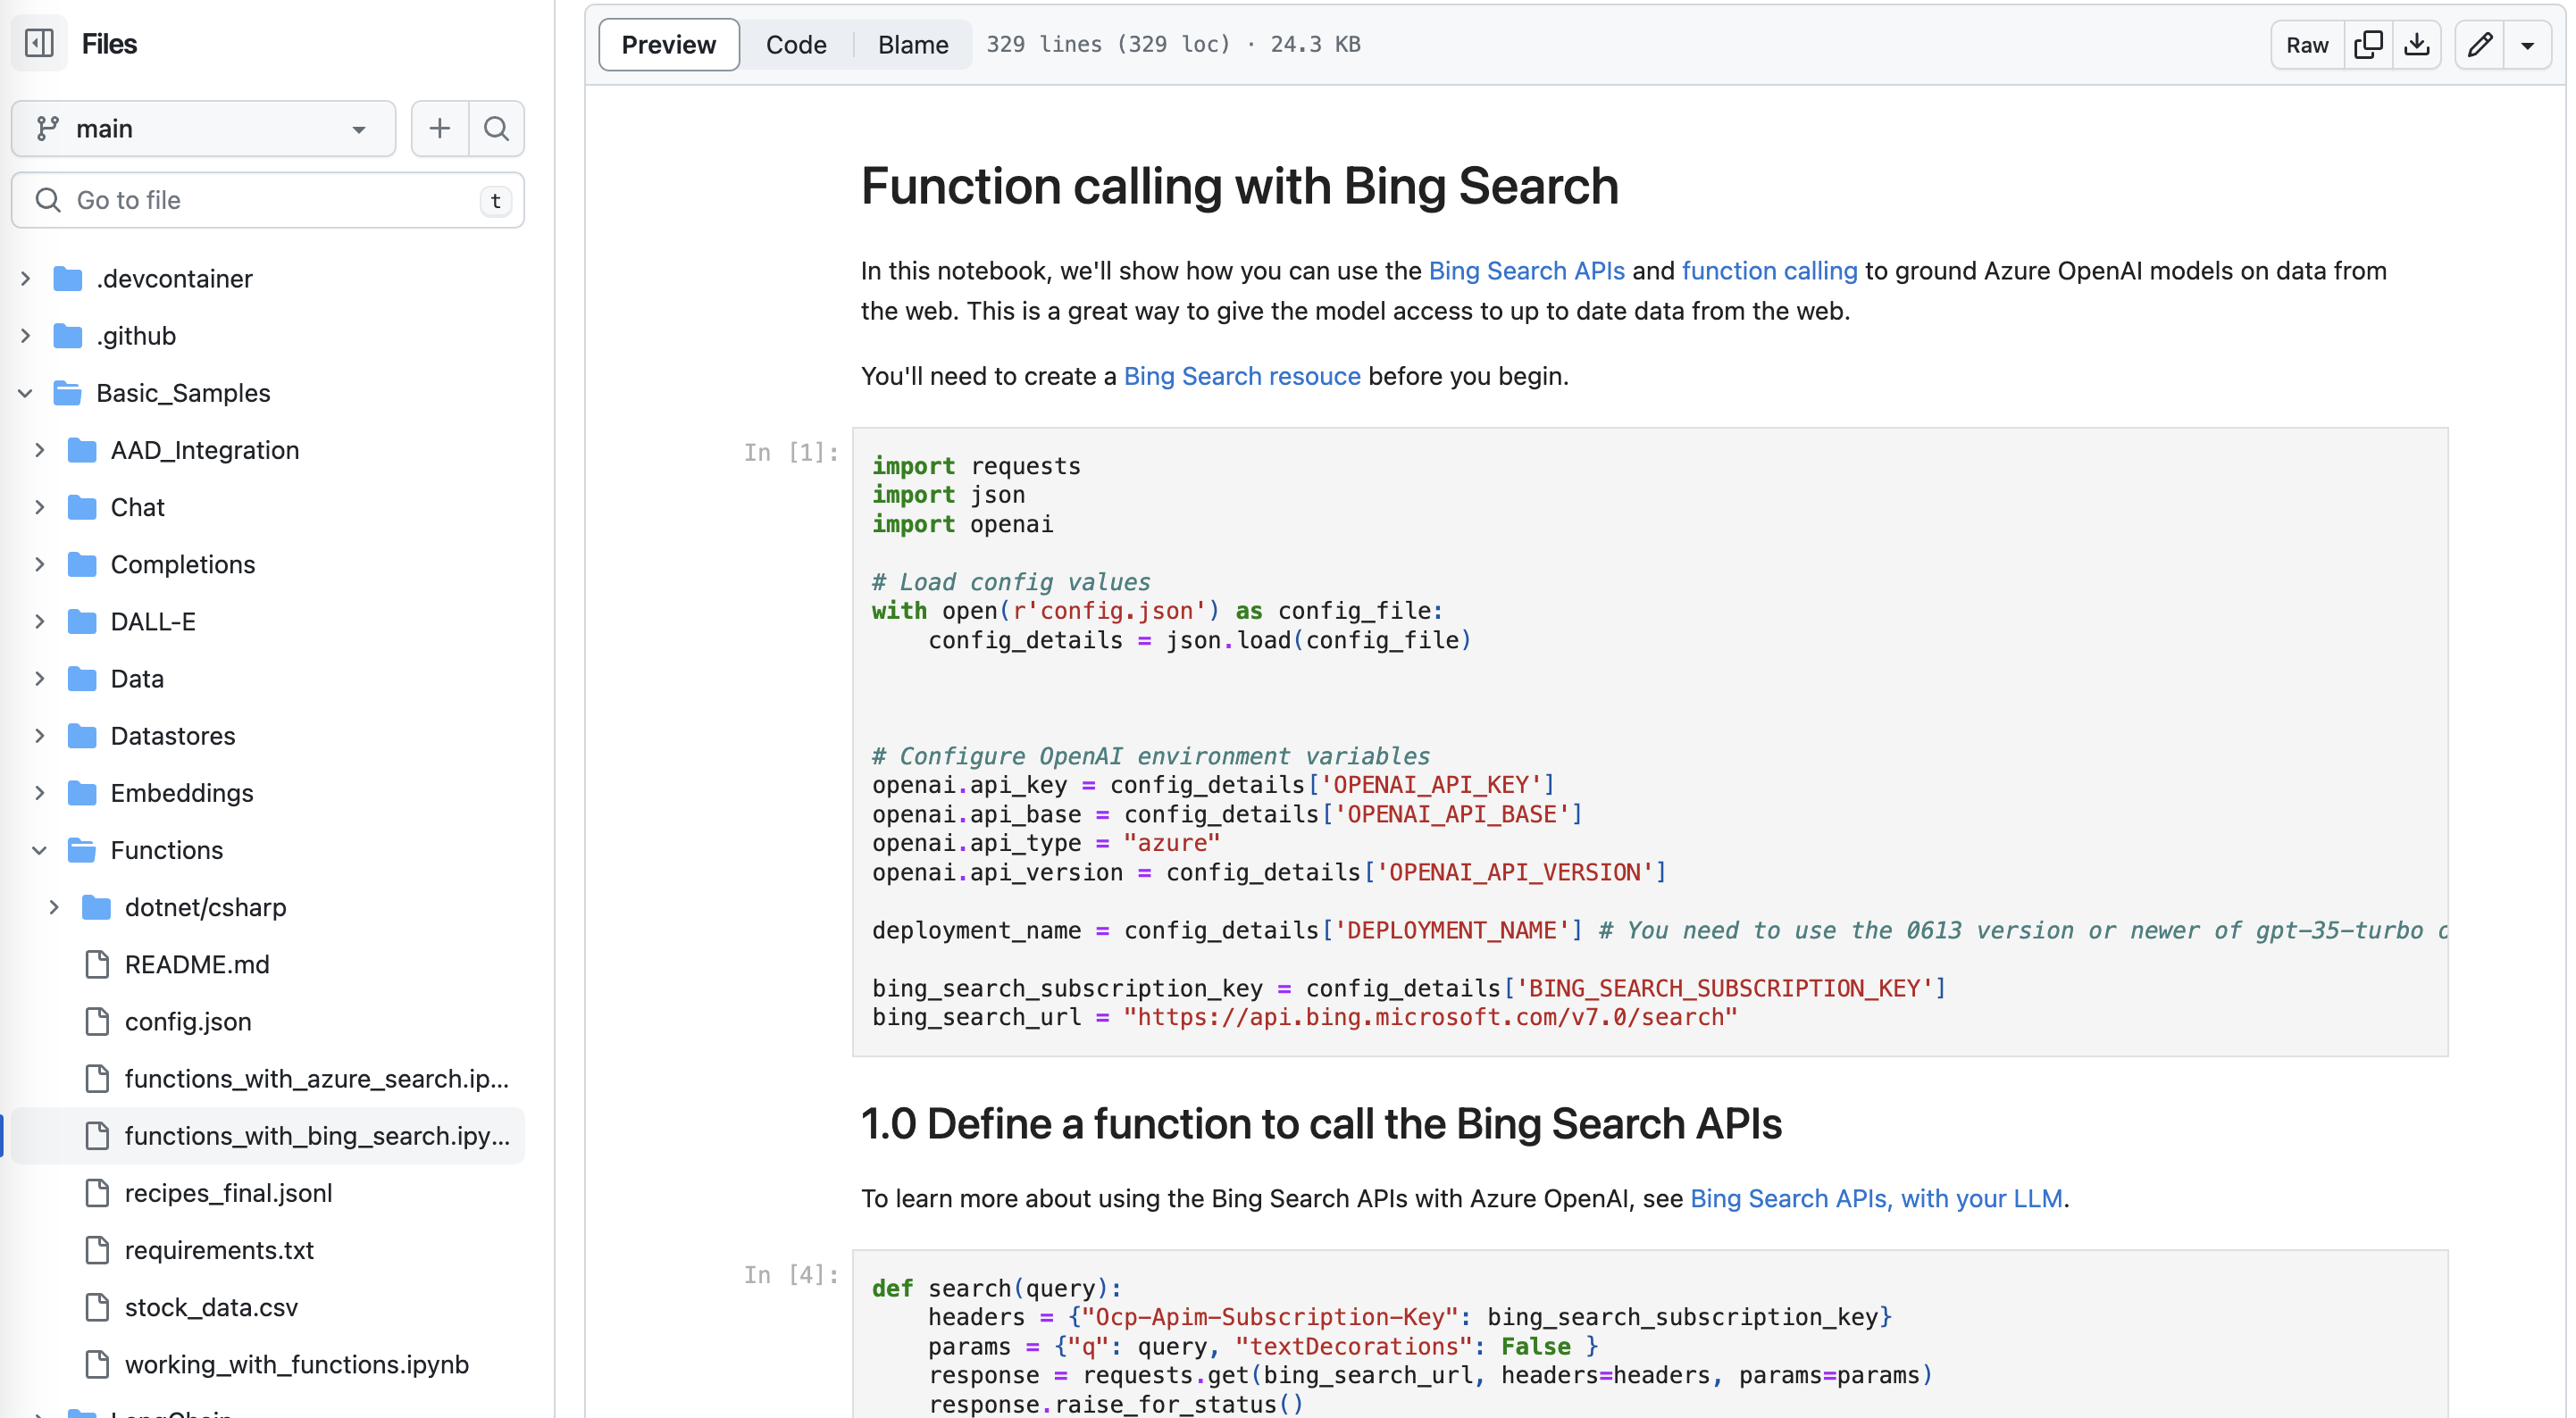Screen dimensions: 2576x1418
Task: Click the 329 lines file size text
Action: pyautogui.click(x=1173, y=44)
